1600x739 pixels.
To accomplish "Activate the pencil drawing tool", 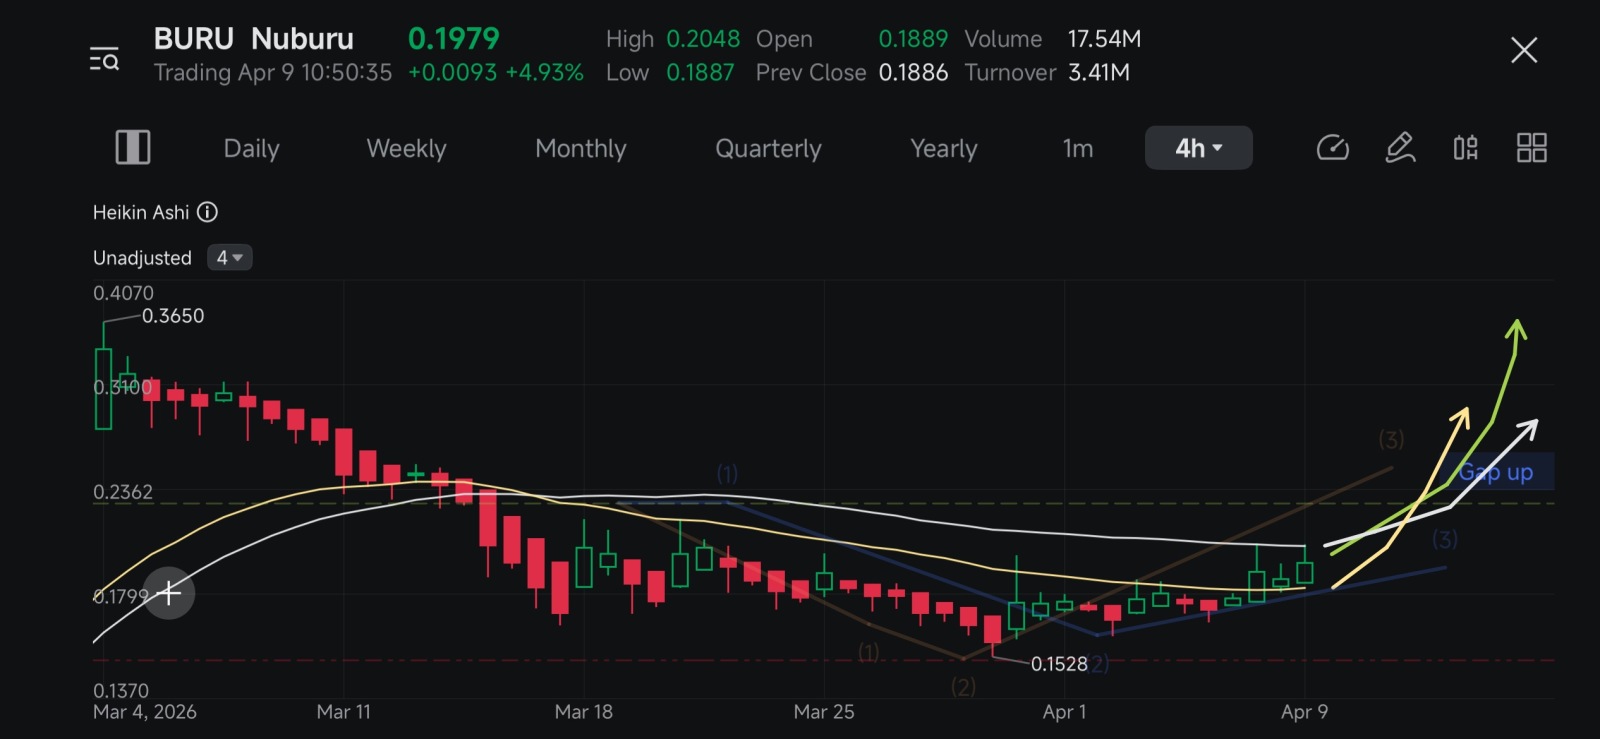I will [x=1400, y=148].
